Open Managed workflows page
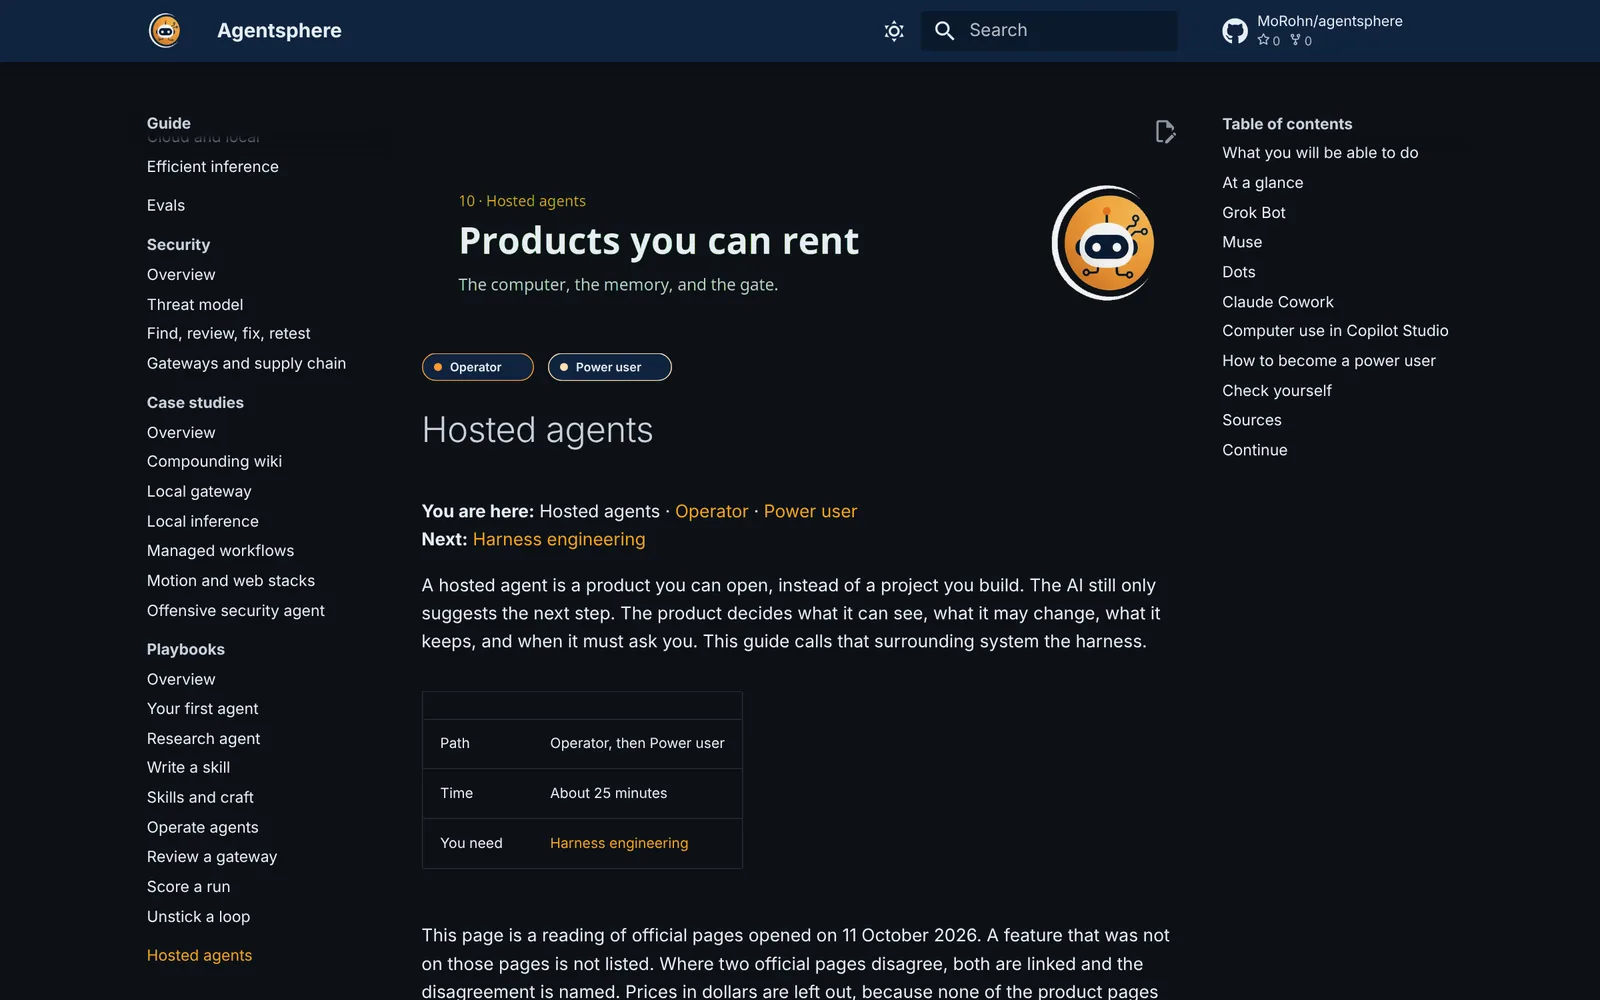Screen dimensions: 1600x1000 coord(220,551)
